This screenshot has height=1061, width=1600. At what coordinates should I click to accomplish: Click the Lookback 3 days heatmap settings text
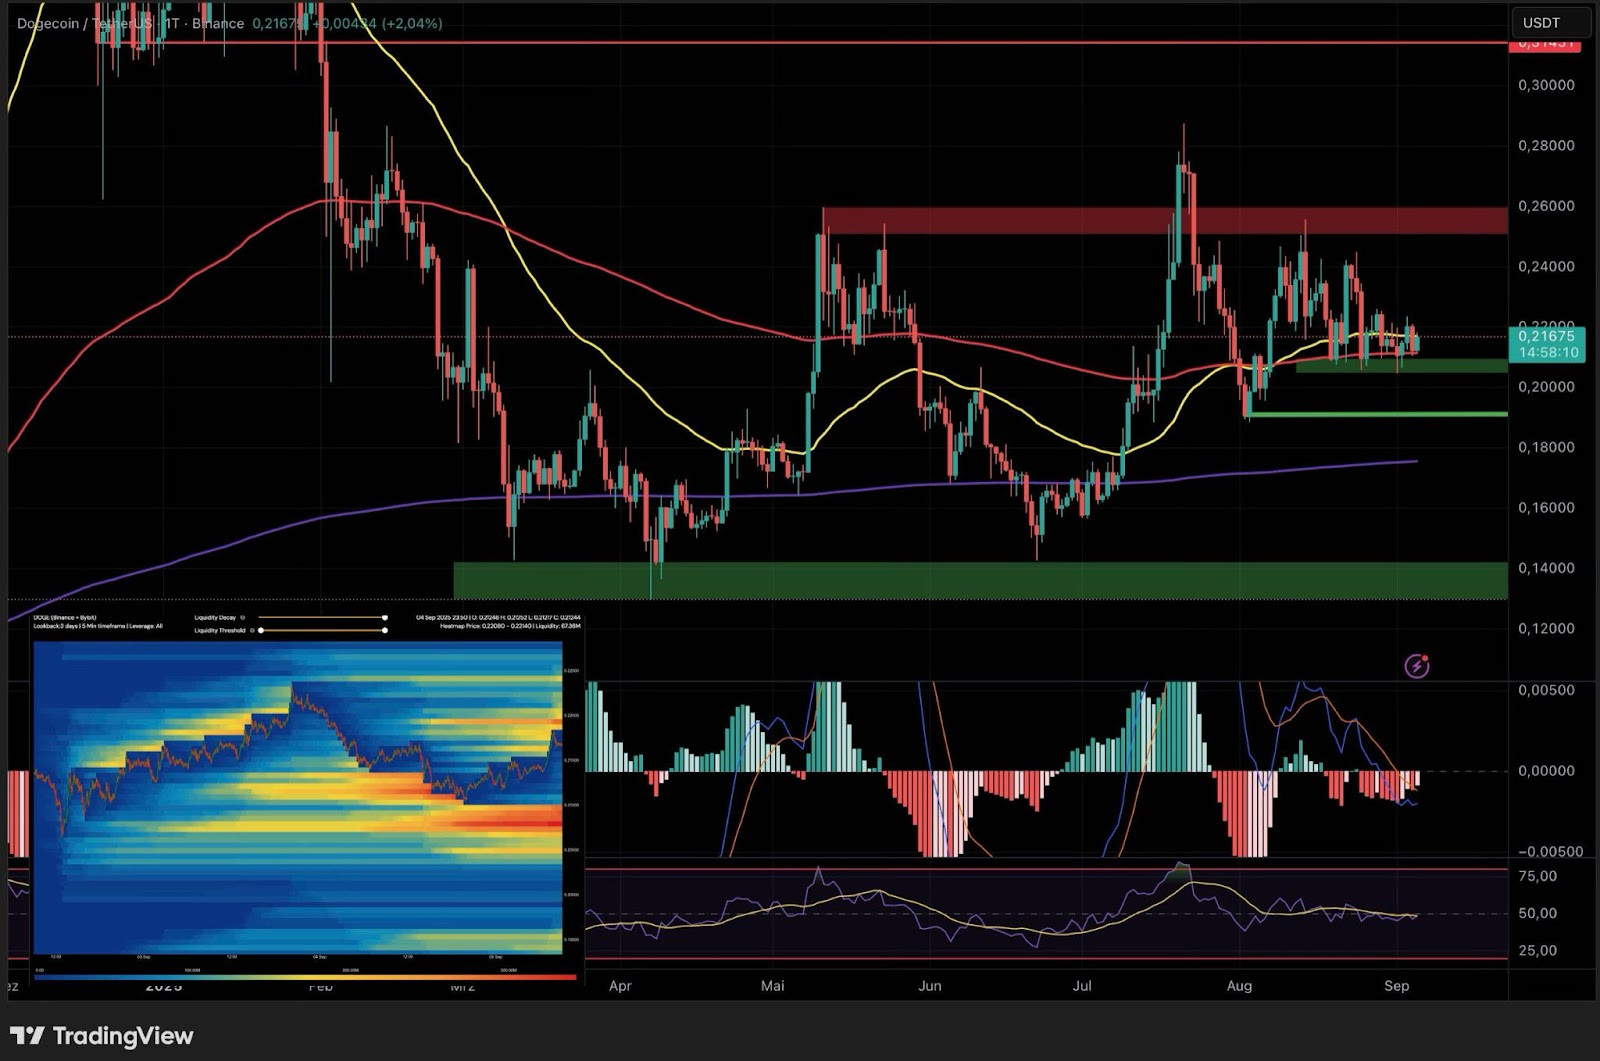tap(98, 626)
